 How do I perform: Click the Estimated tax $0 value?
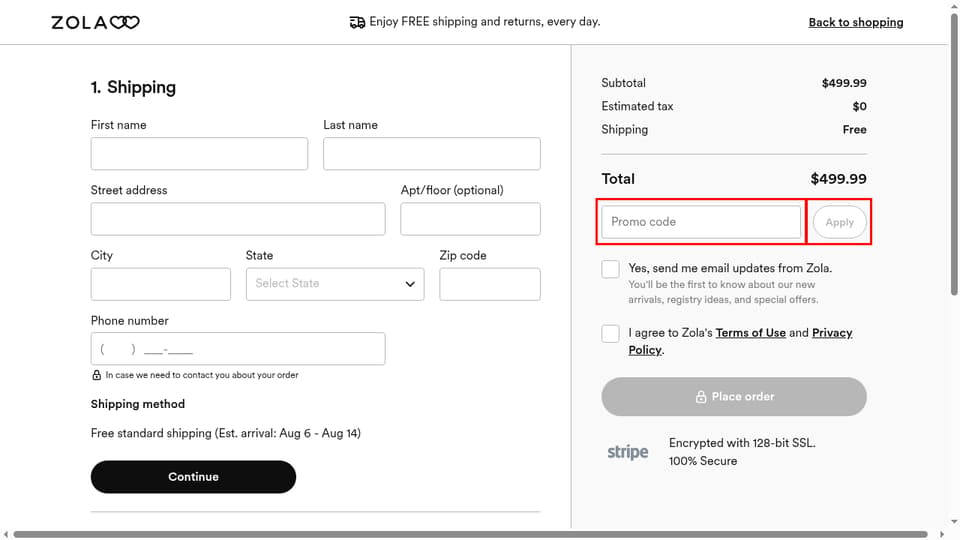click(x=860, y=107)
